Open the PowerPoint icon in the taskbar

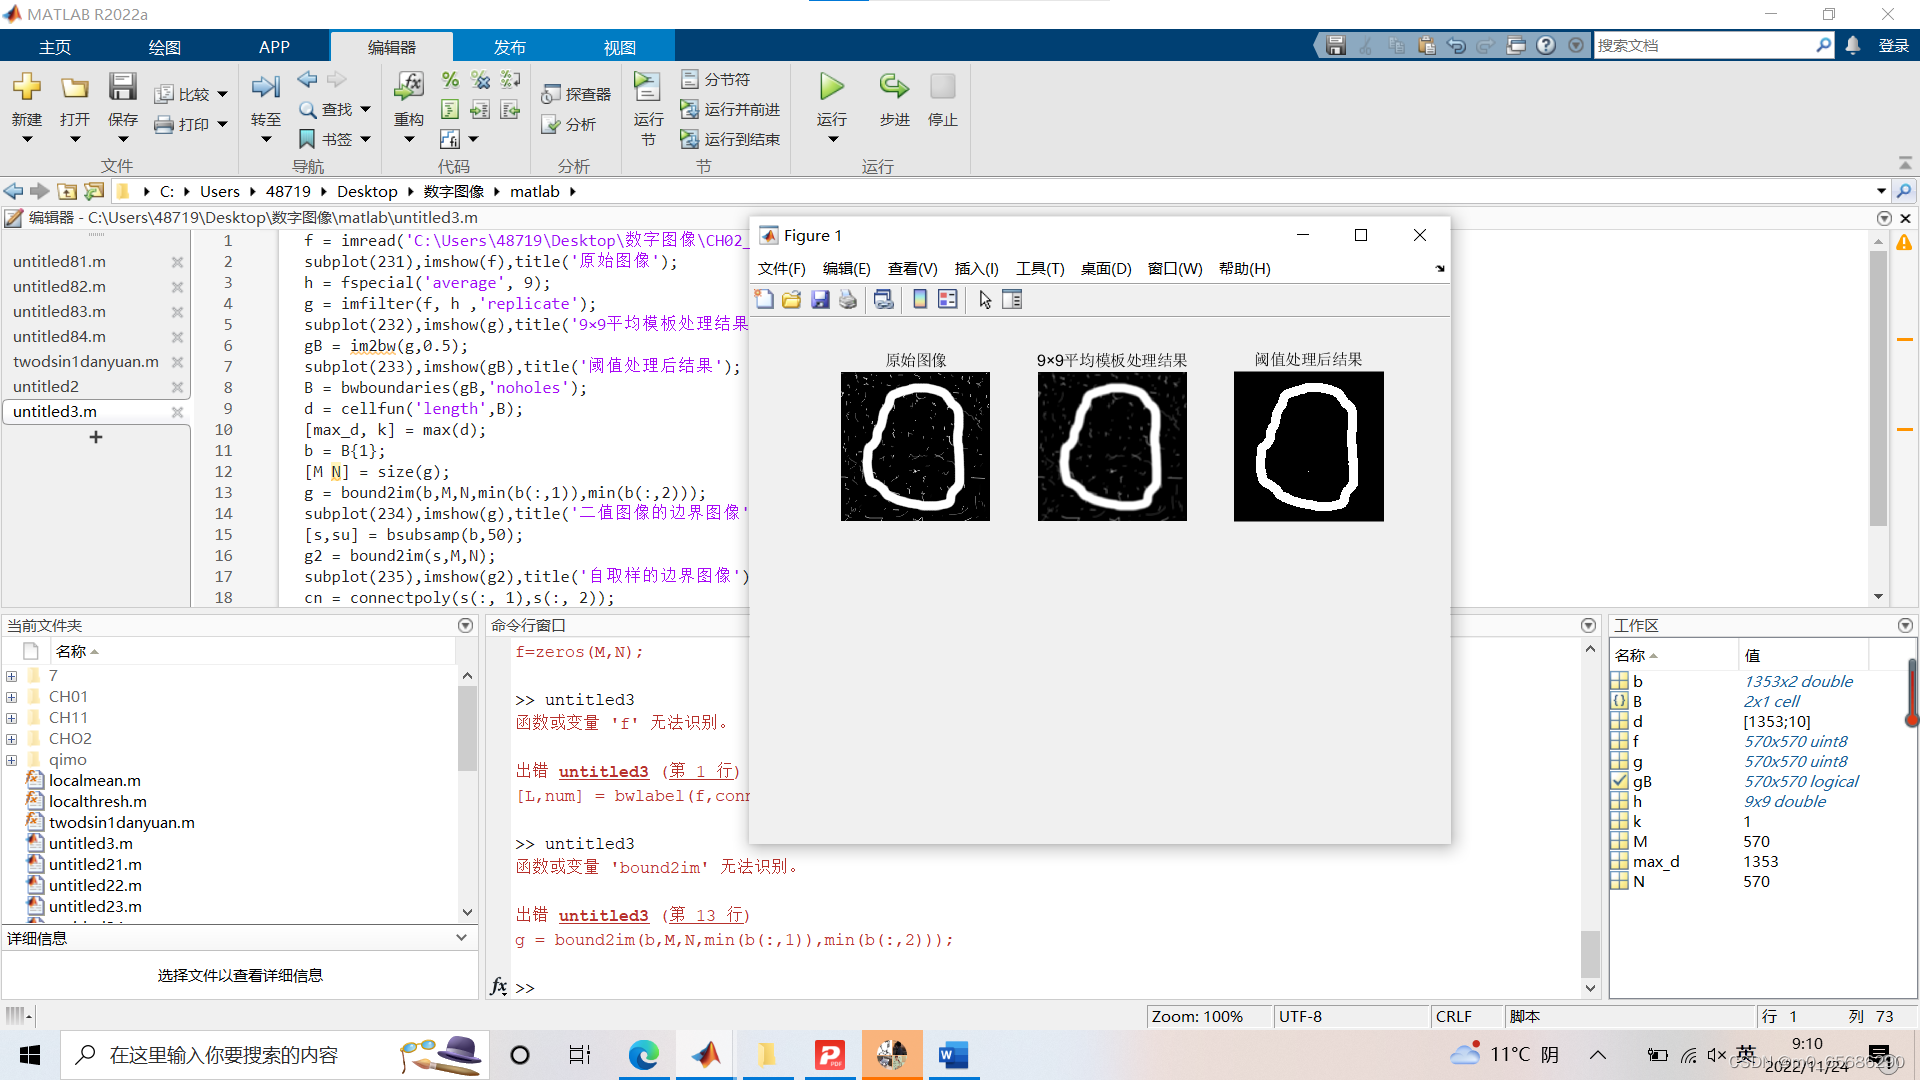tap(830, 1055)
